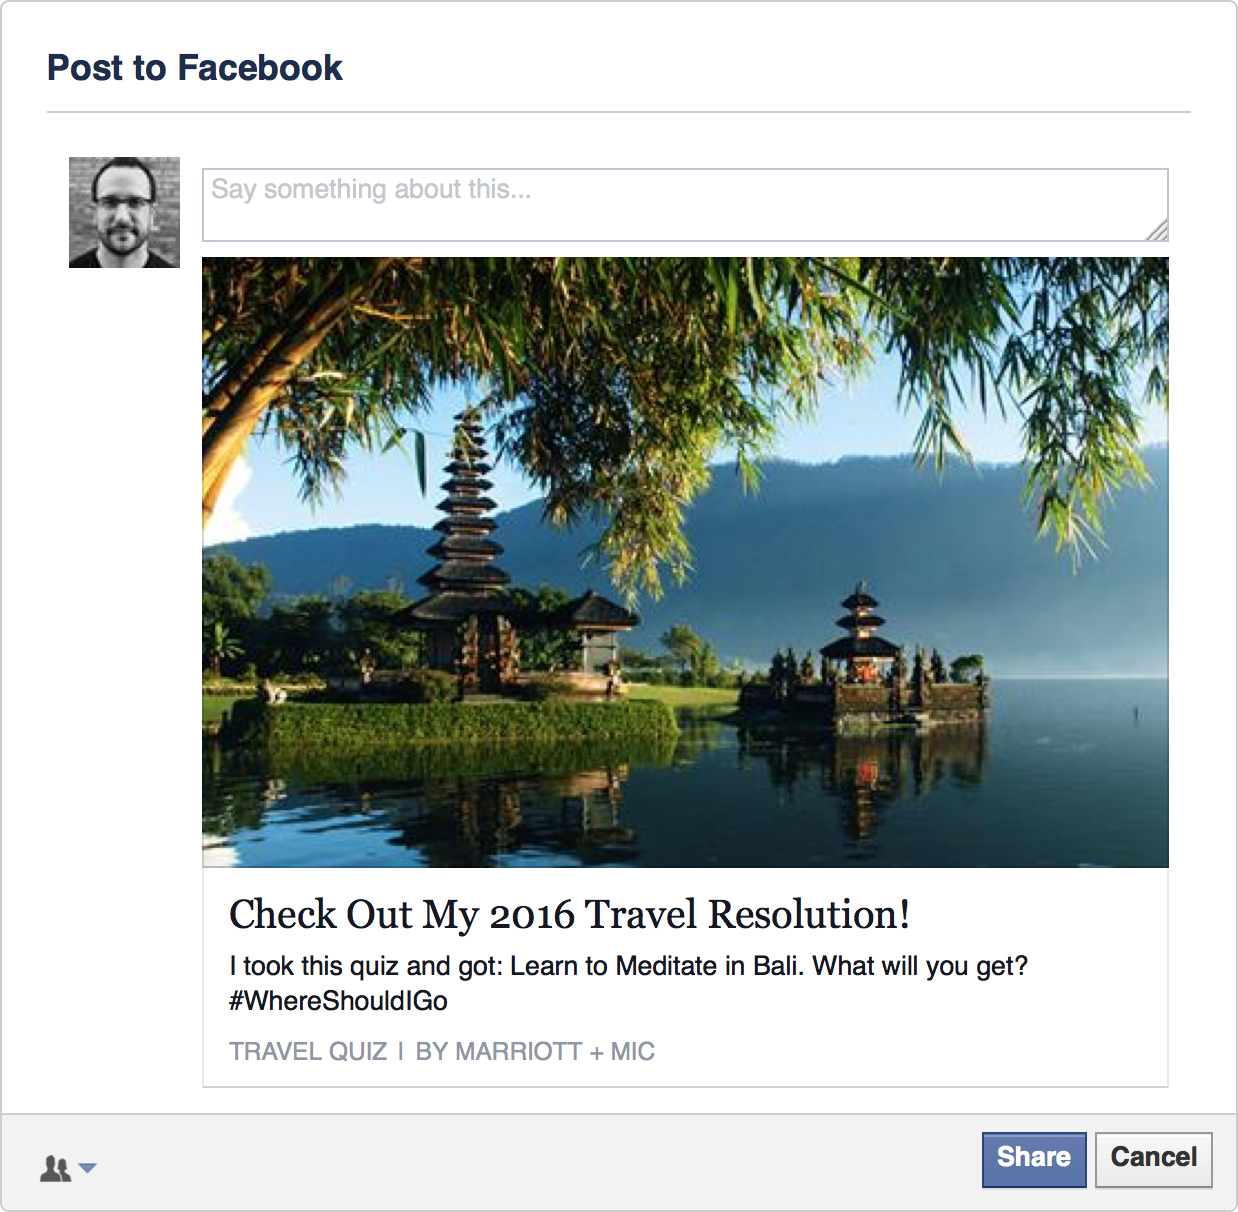Click the #WhereShouldIGo hashtag text
Image resolution: width=1238 pixels, height=1212 pixels.
pyautogui.click(x=338, y=1001)
